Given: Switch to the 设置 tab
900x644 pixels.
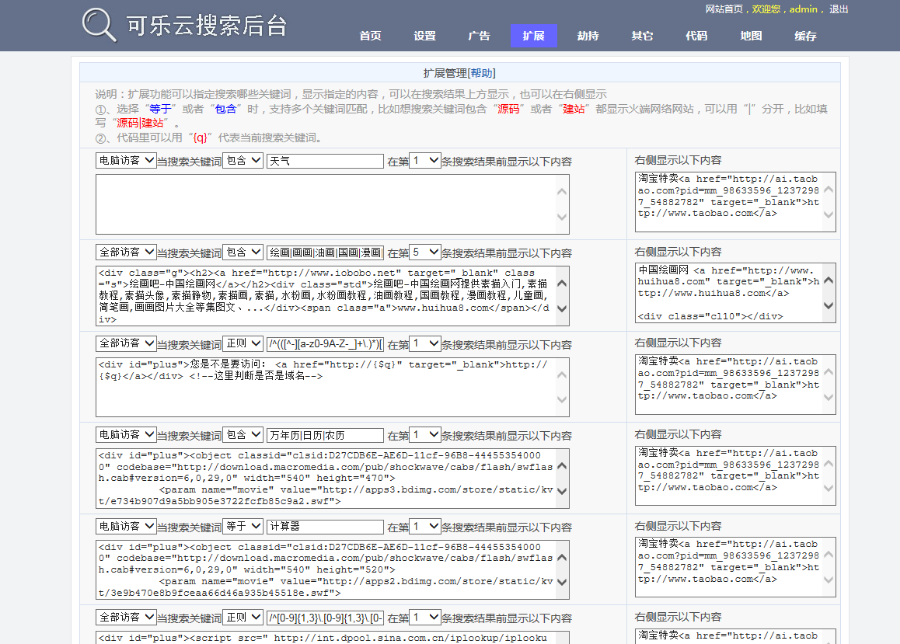Looking at the screenshot, I should point(425,36).
